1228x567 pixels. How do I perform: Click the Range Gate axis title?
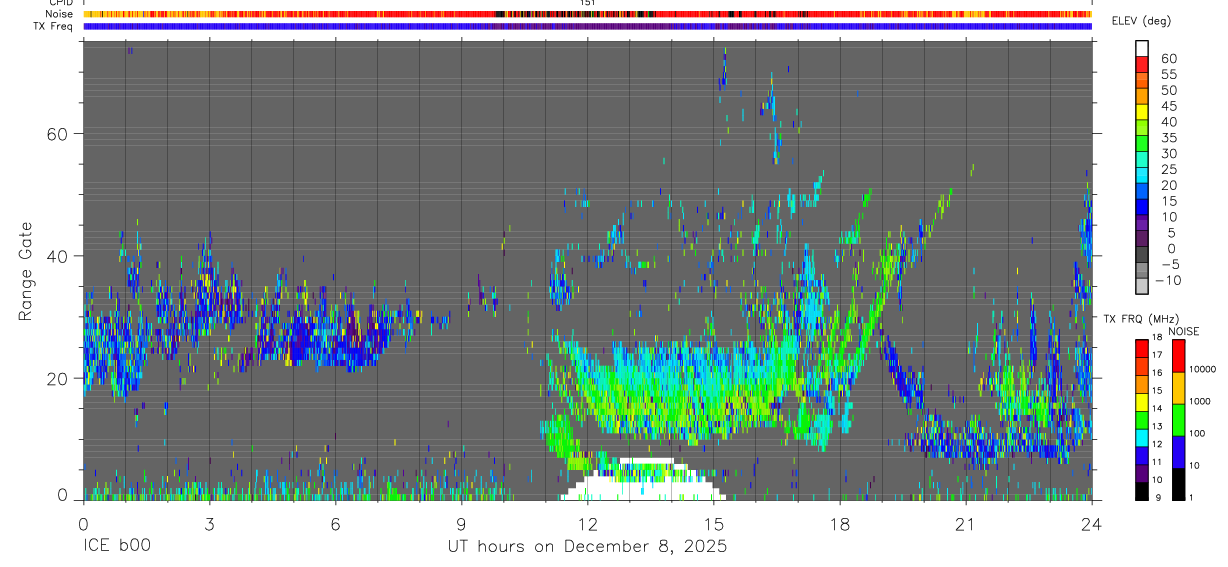[x=25, y=271]
